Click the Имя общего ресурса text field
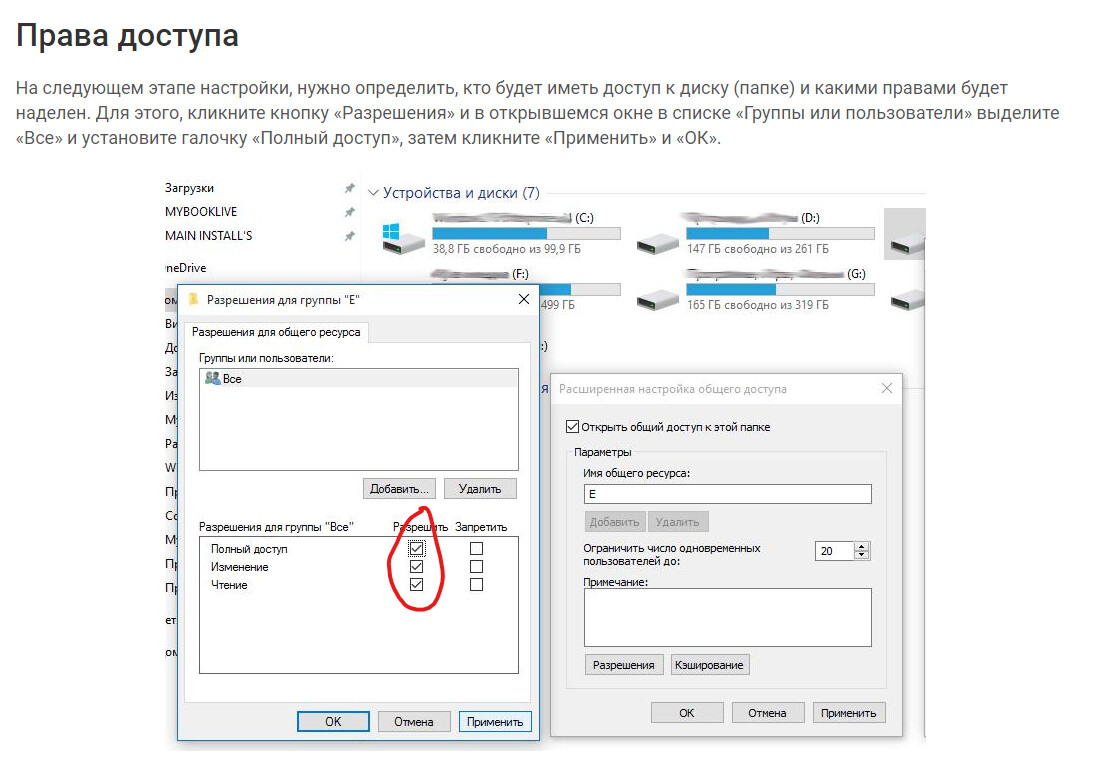The image size is (1094, 761). [727, 494]
